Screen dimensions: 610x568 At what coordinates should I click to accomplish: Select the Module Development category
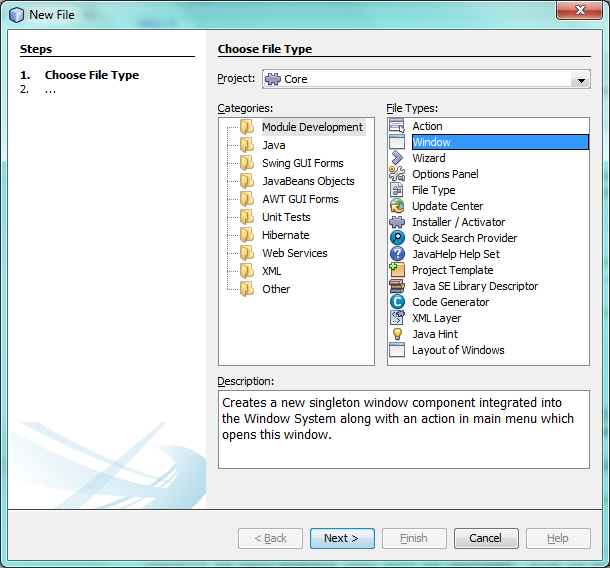point(311,127)
